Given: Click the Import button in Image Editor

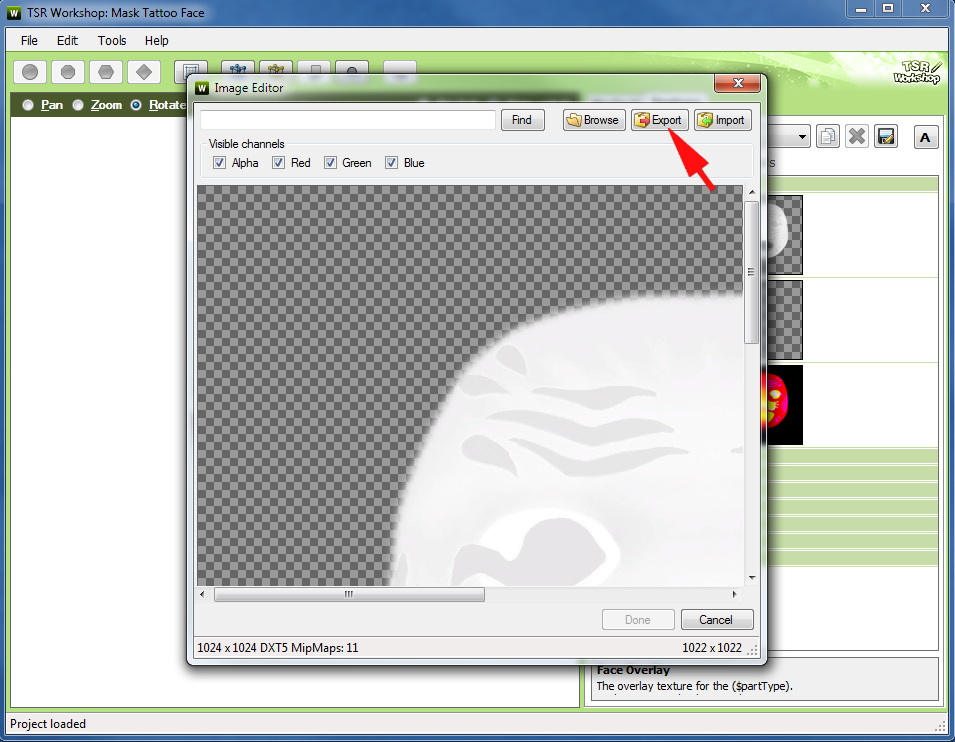Looking at the screenshot, I should [723, 120].
